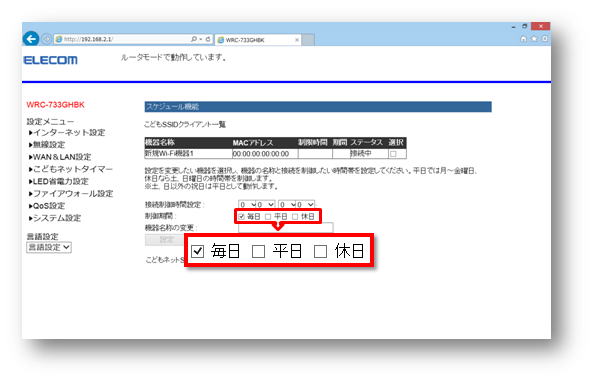Click the ルータモードで動作しています text
593x381 pixels.
pyautogui.click(x=174, y=58)
